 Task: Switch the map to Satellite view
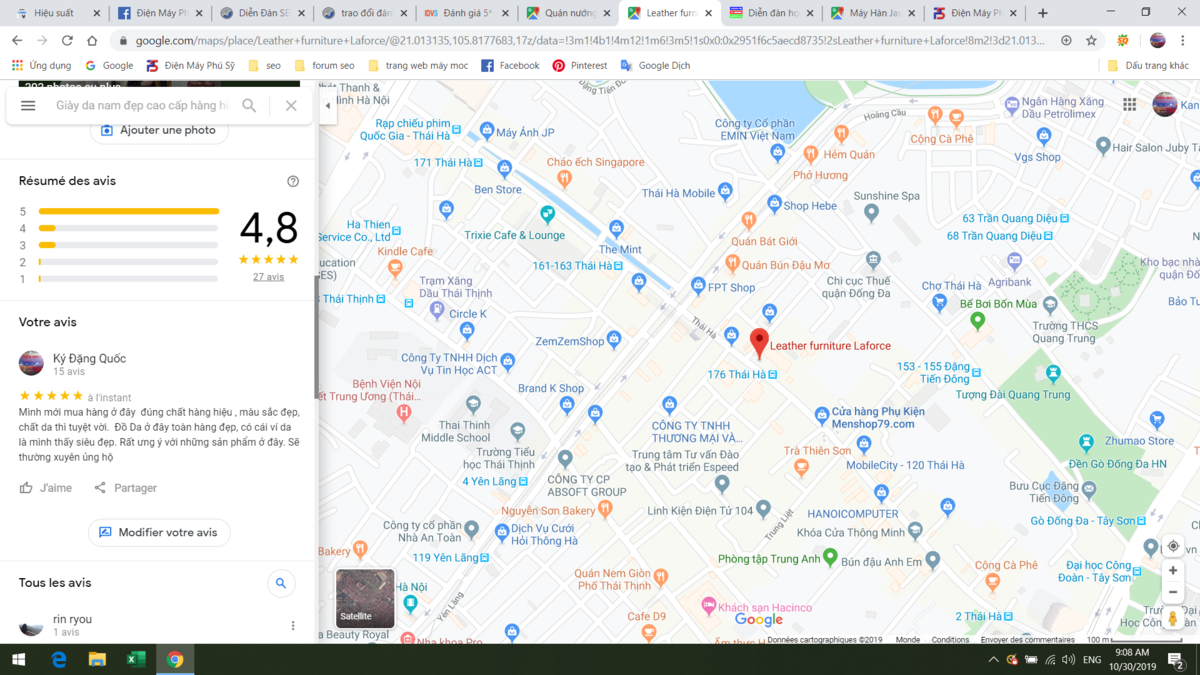365,598
